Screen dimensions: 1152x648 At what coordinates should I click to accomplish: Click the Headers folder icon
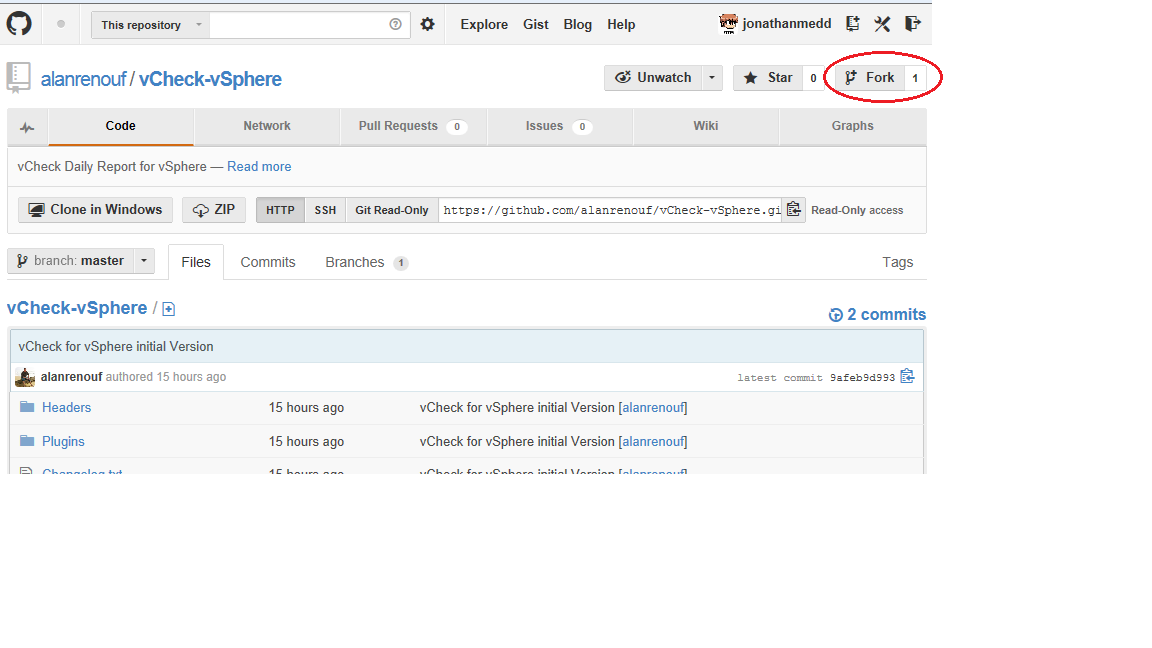point(27,407)
